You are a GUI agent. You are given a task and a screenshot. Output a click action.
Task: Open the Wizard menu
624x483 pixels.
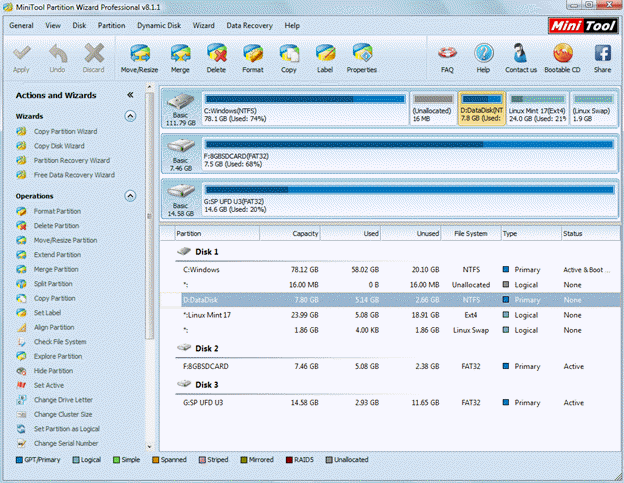(204, 25)
